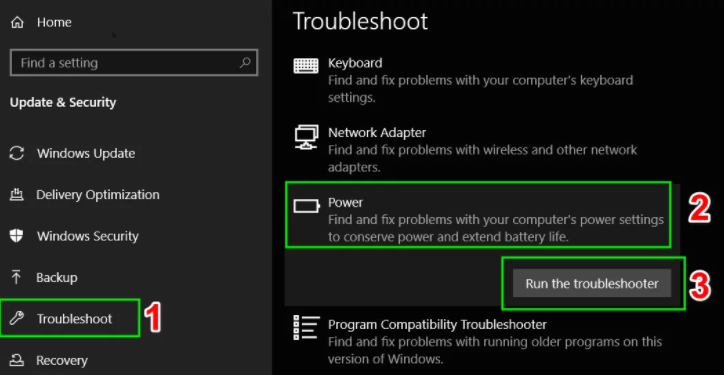Click the Program Compatibility list icon
The width and height of the screenshot is (724, 375).
[x=306, y=327]
